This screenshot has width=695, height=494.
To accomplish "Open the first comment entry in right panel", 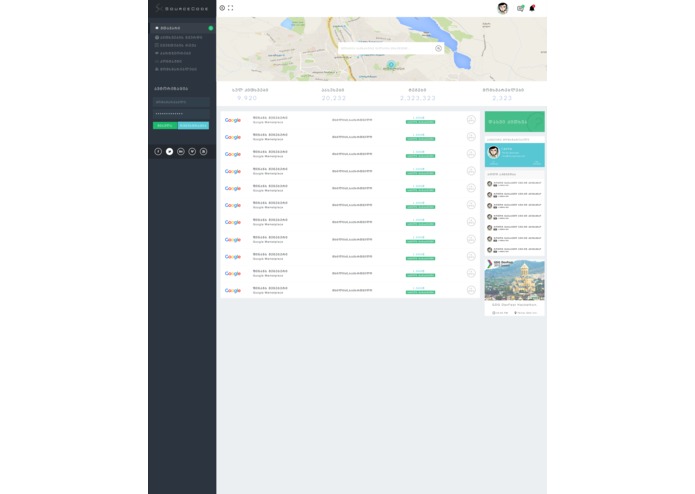I will coord(515,183).
